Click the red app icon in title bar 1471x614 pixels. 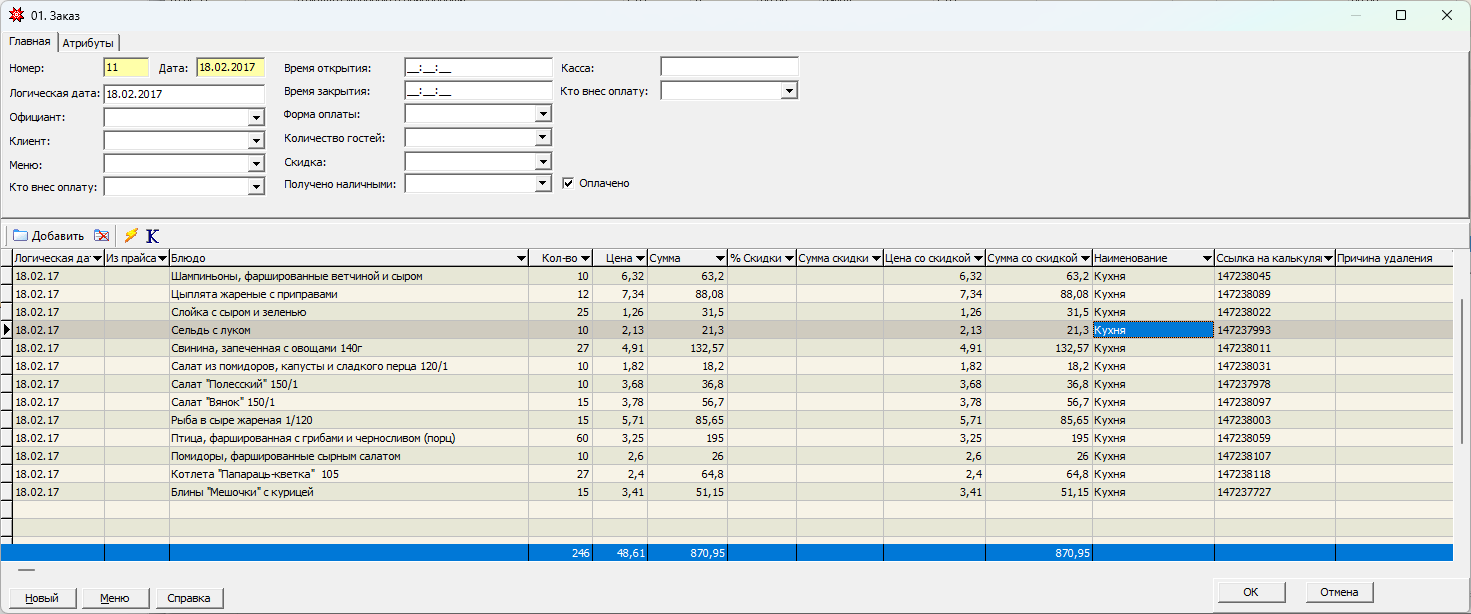[16, 15]
